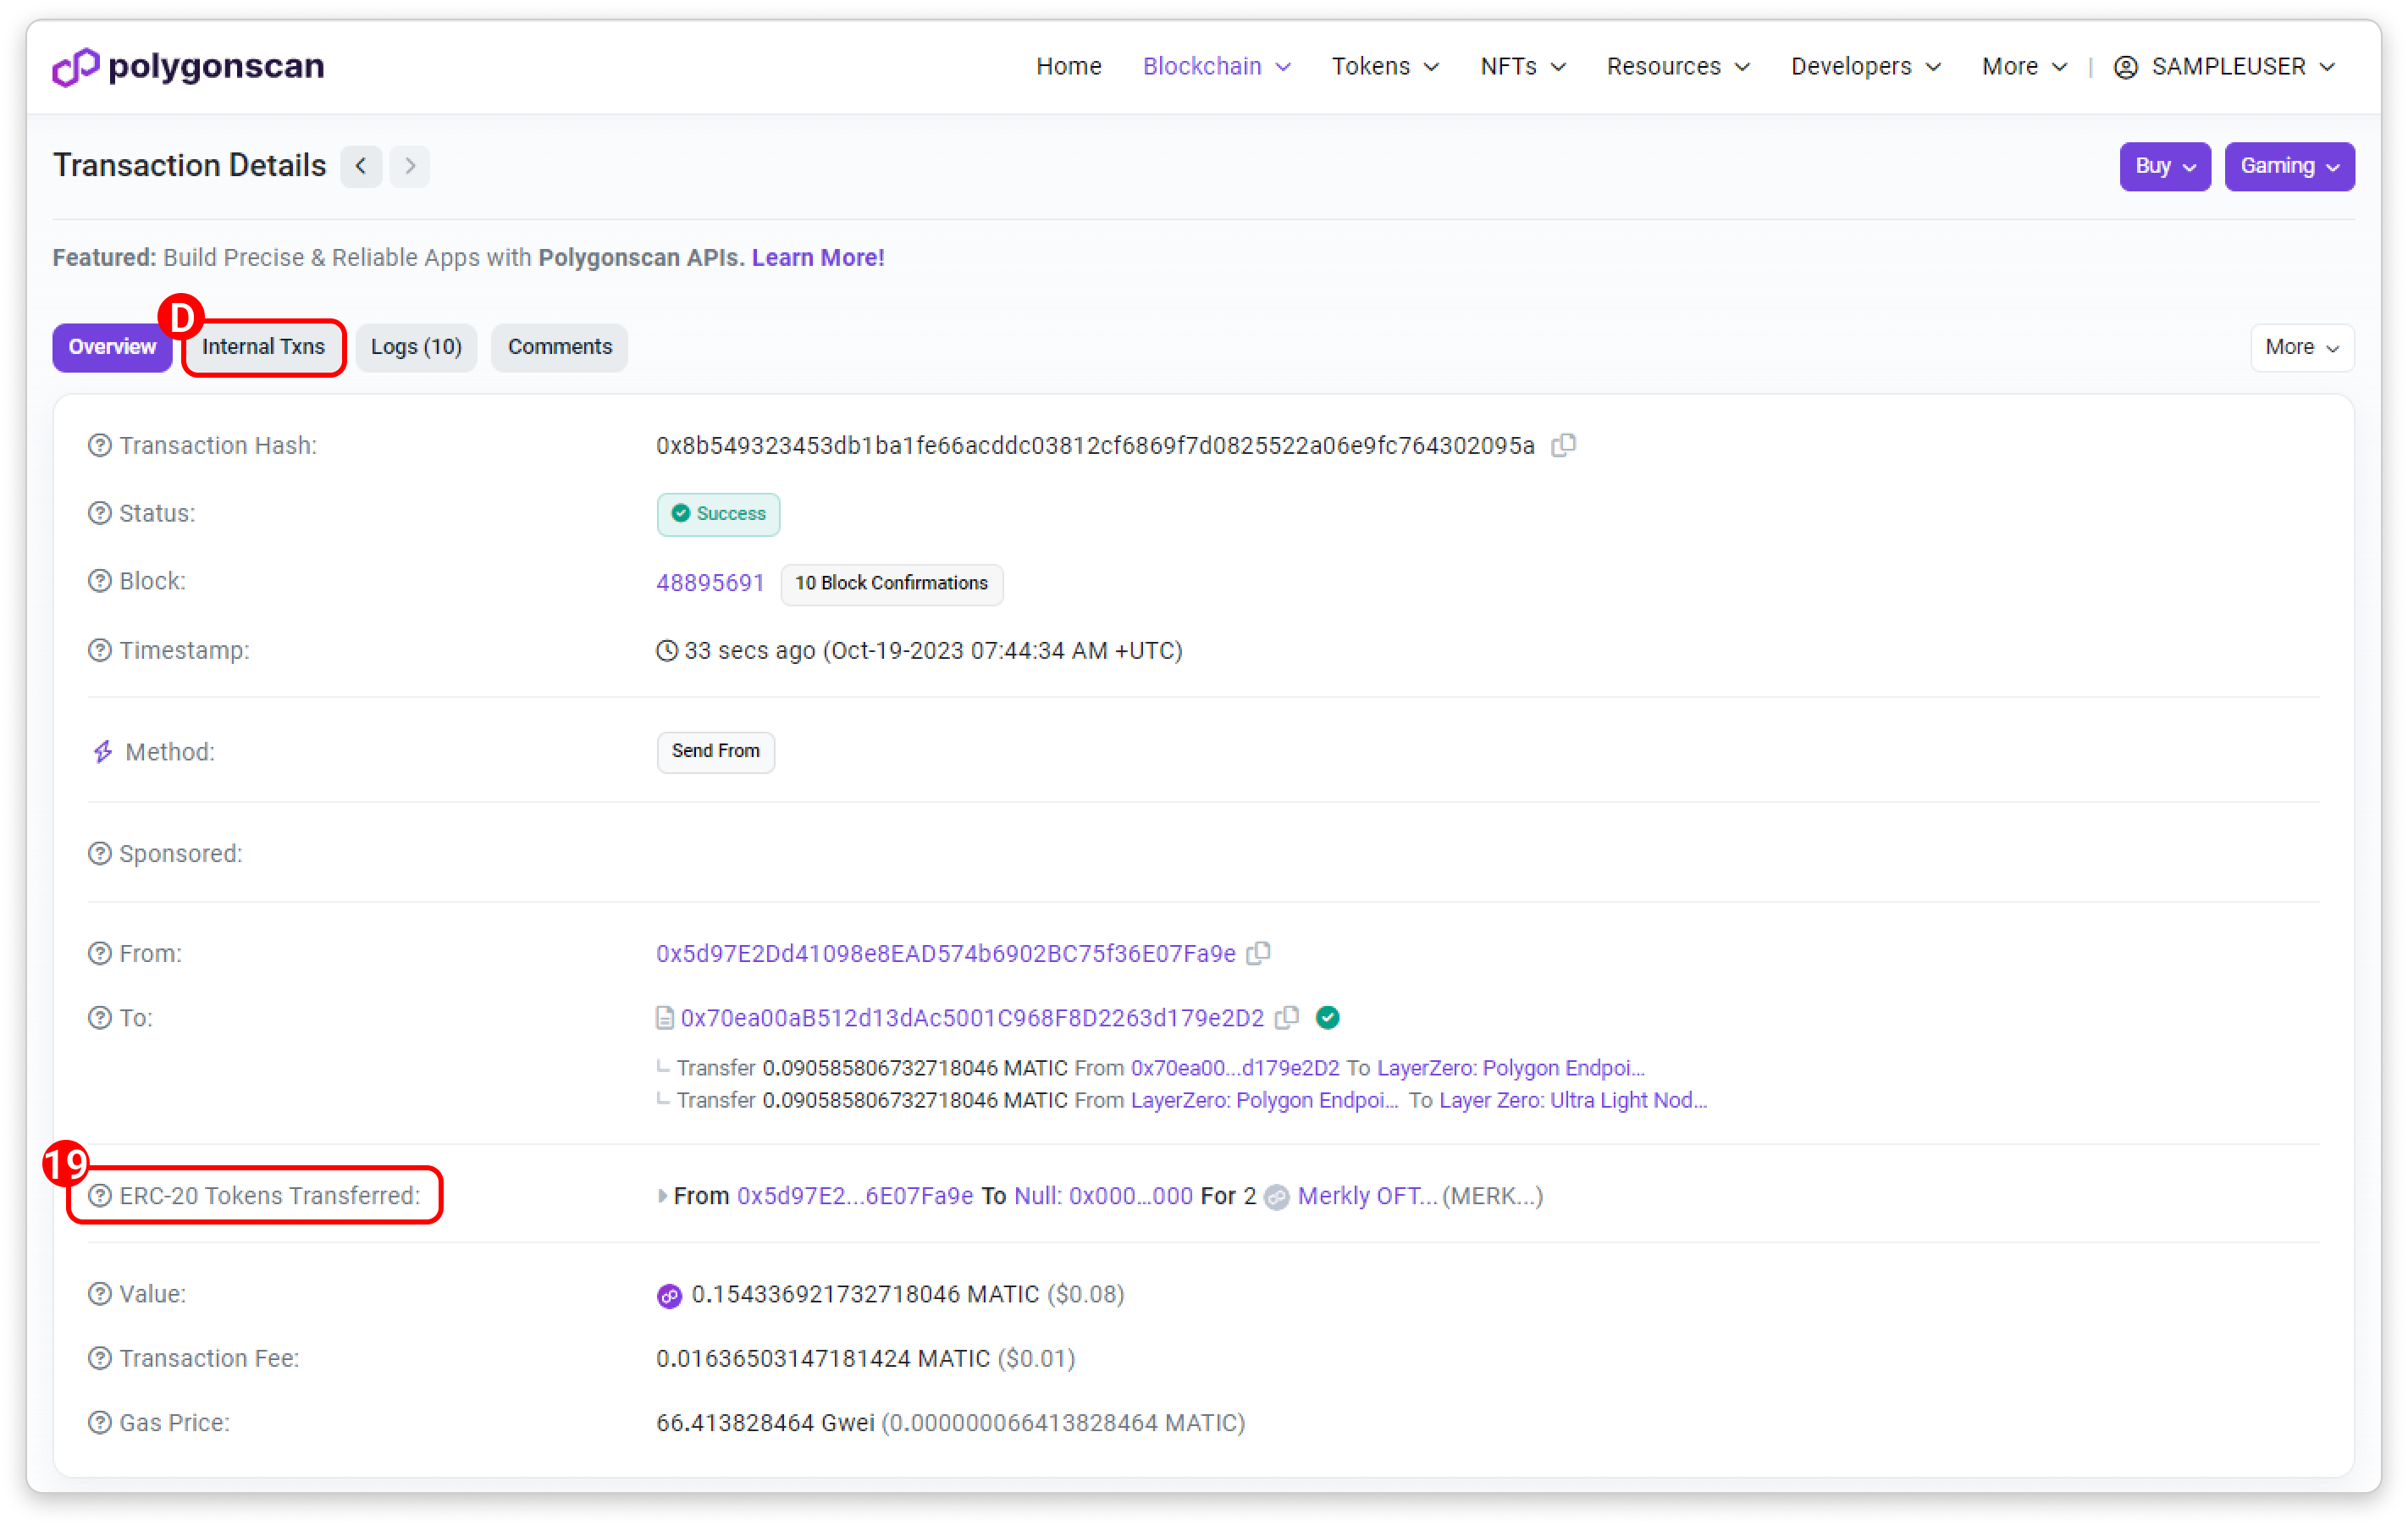Click the Learn More! link
Viewport: 2408px width, 1526px height.
[x=817, y=257]
